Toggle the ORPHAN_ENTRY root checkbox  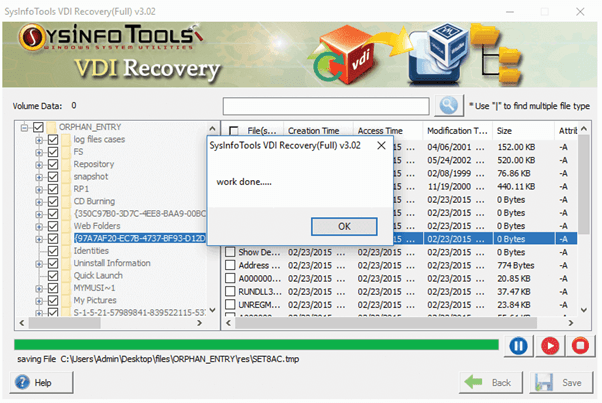click(x=38, y=127)
